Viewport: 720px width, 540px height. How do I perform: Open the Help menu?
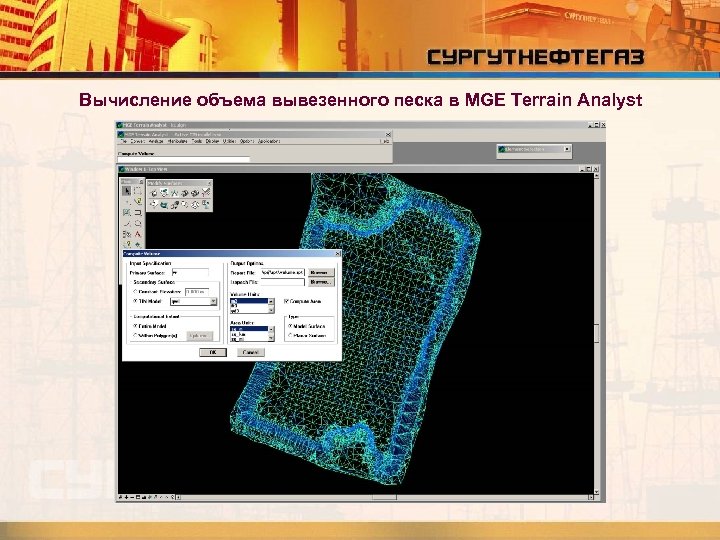(x=386, y=141)
